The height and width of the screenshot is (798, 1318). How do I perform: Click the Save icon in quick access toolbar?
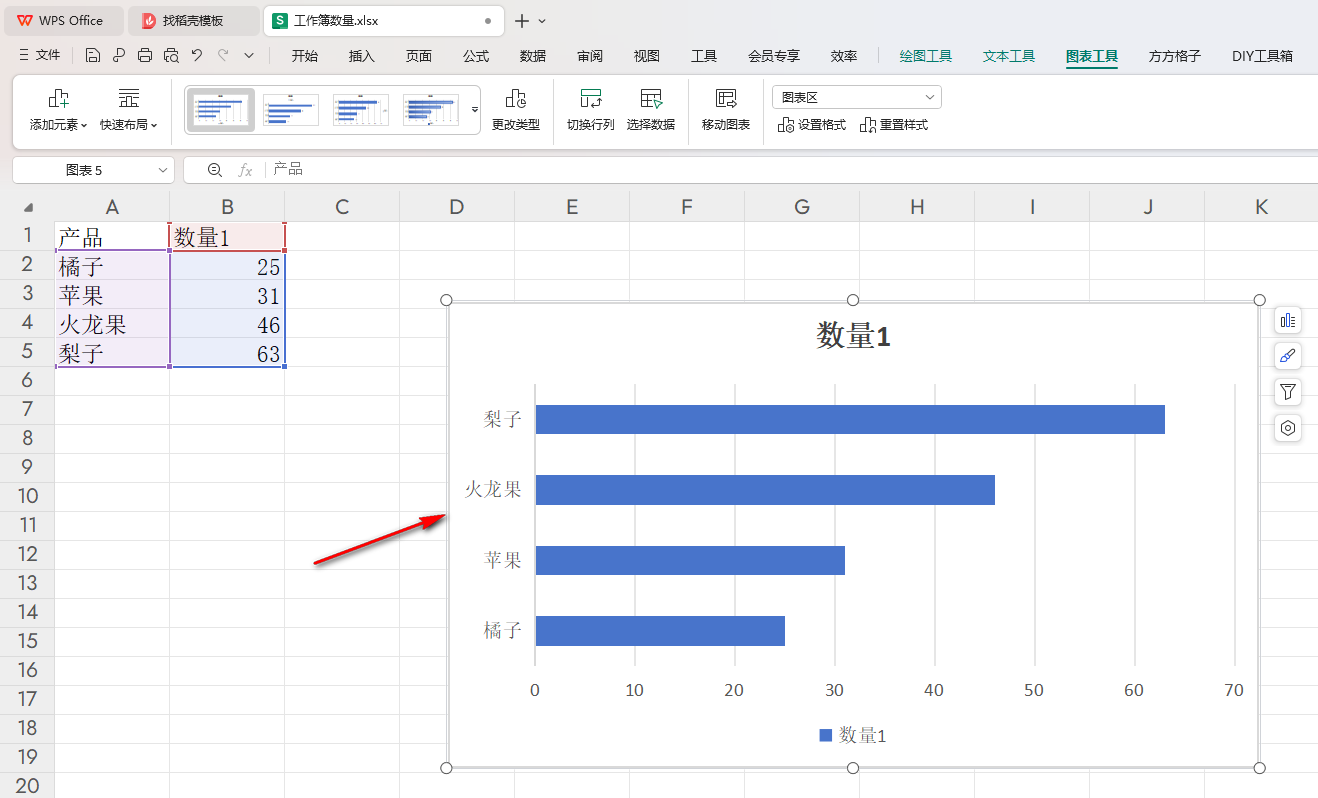tap(93, 56)
